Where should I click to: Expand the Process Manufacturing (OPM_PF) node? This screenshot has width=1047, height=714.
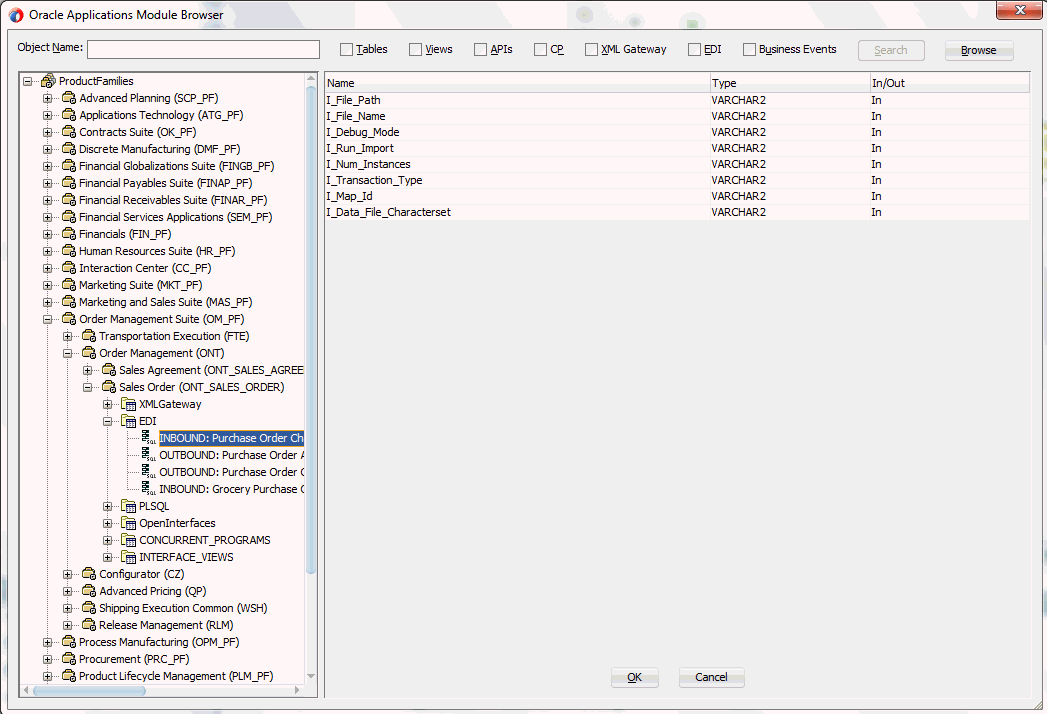(47, 643)
